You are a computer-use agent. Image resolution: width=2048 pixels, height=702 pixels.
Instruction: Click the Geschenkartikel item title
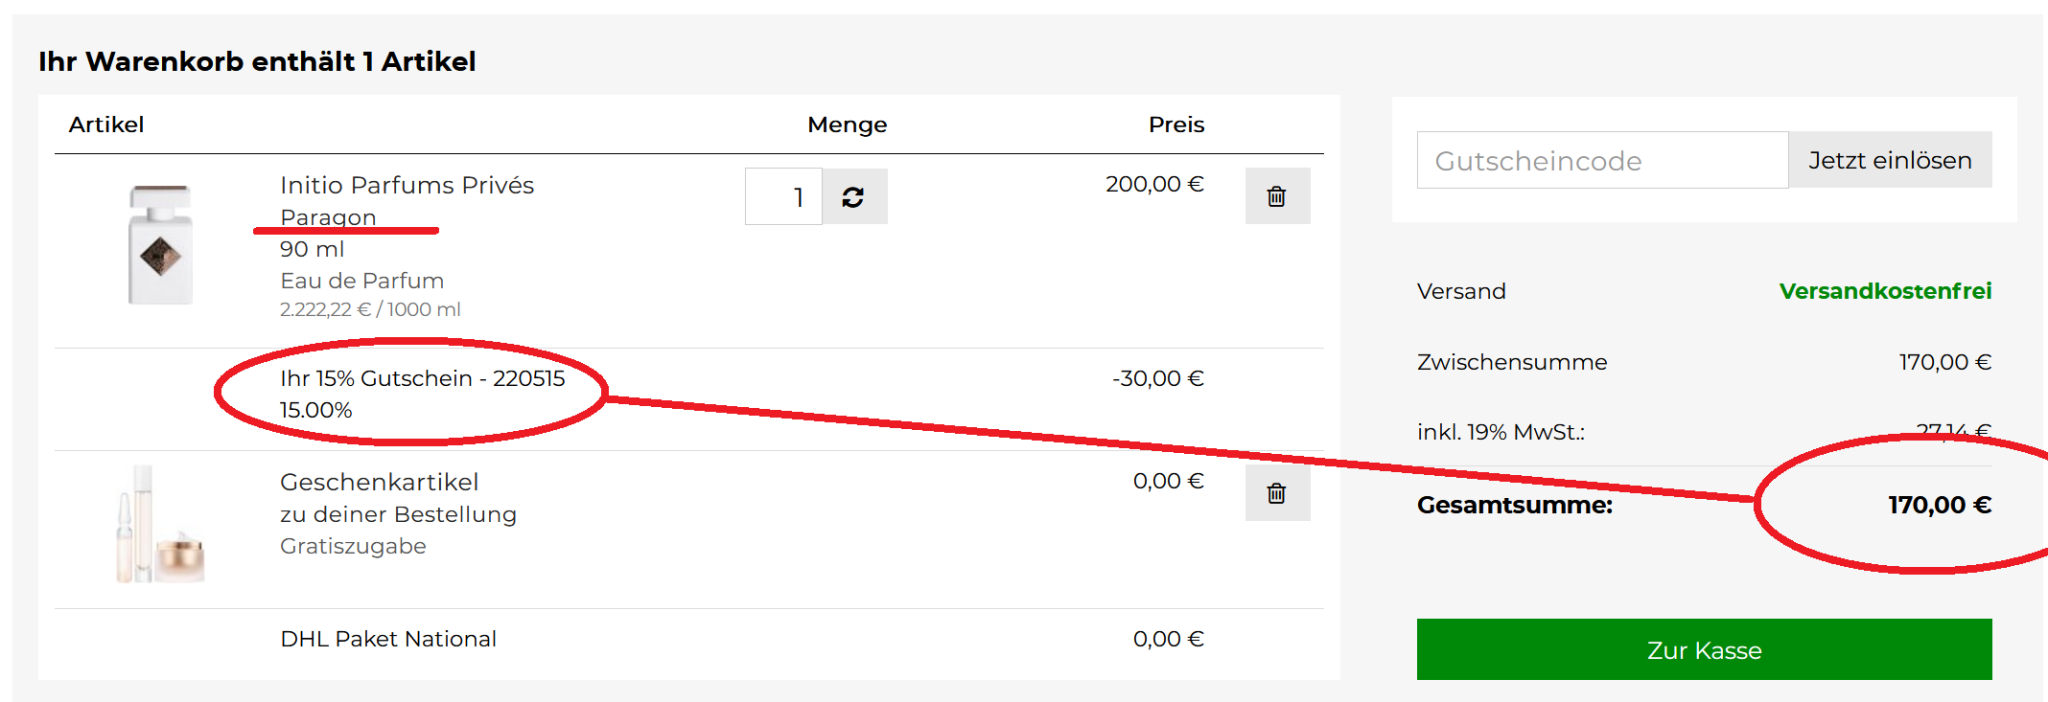click(x=379, y=482)
